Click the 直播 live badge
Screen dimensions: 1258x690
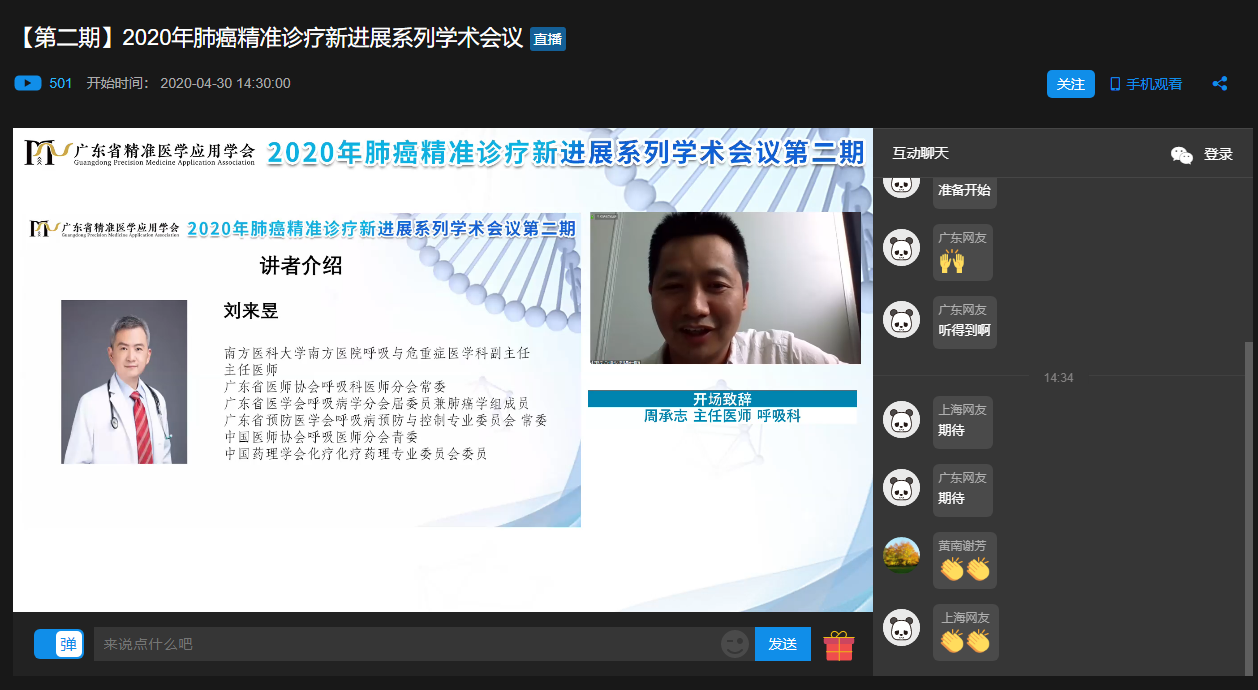[x=547, y=39]
